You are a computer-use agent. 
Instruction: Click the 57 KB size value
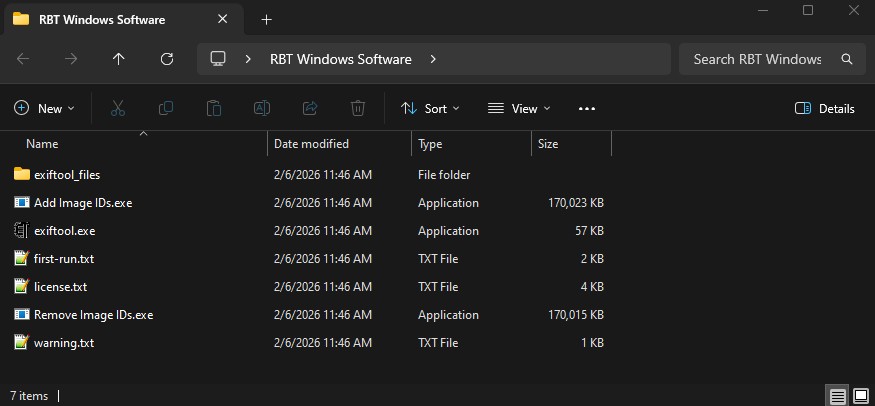pyautogui.click(x=589, y=231)
